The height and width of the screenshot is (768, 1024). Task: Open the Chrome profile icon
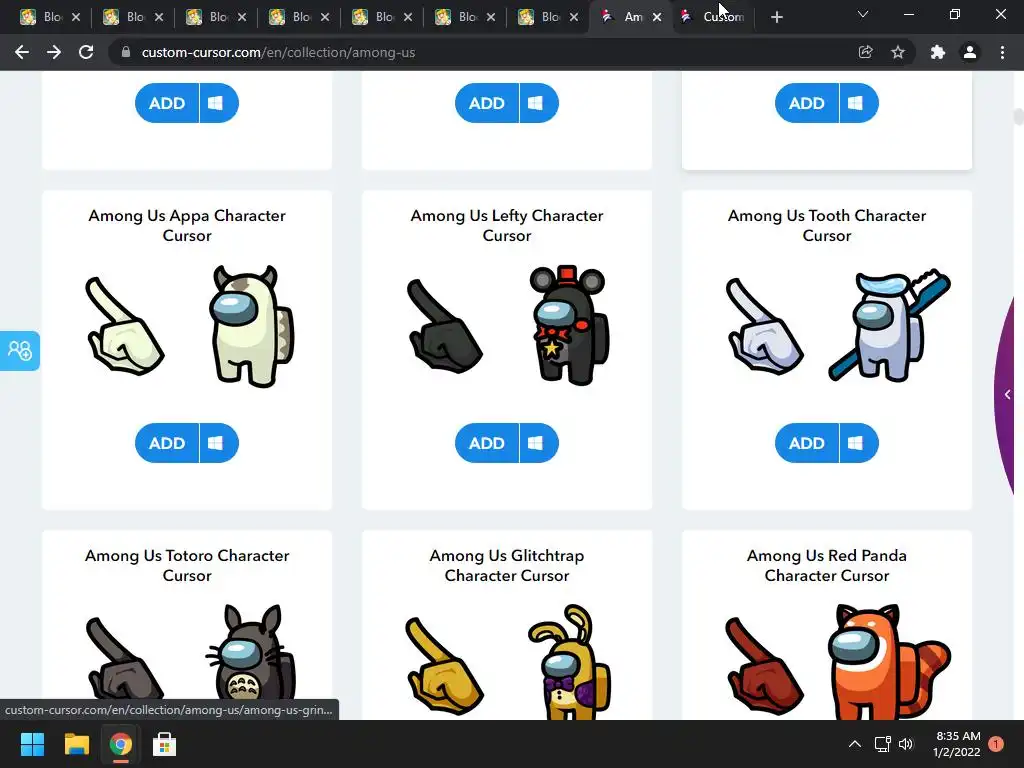(970, 52)
